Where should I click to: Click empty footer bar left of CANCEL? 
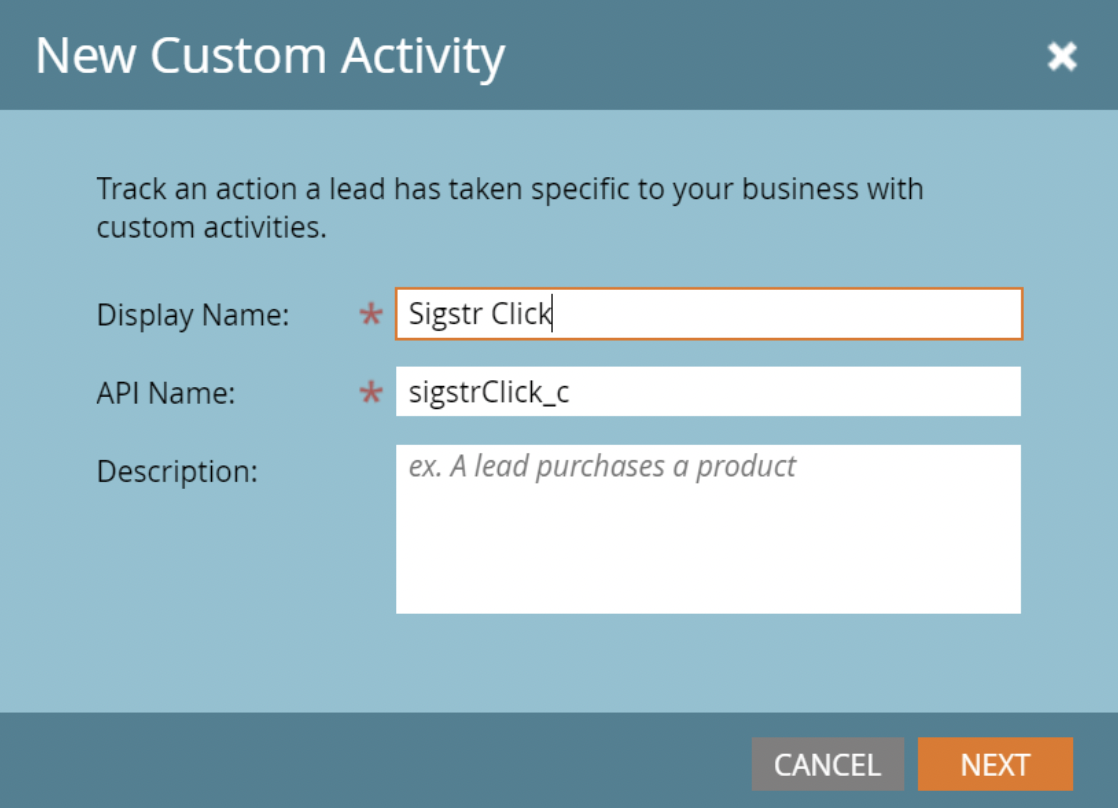click(371, 762)
